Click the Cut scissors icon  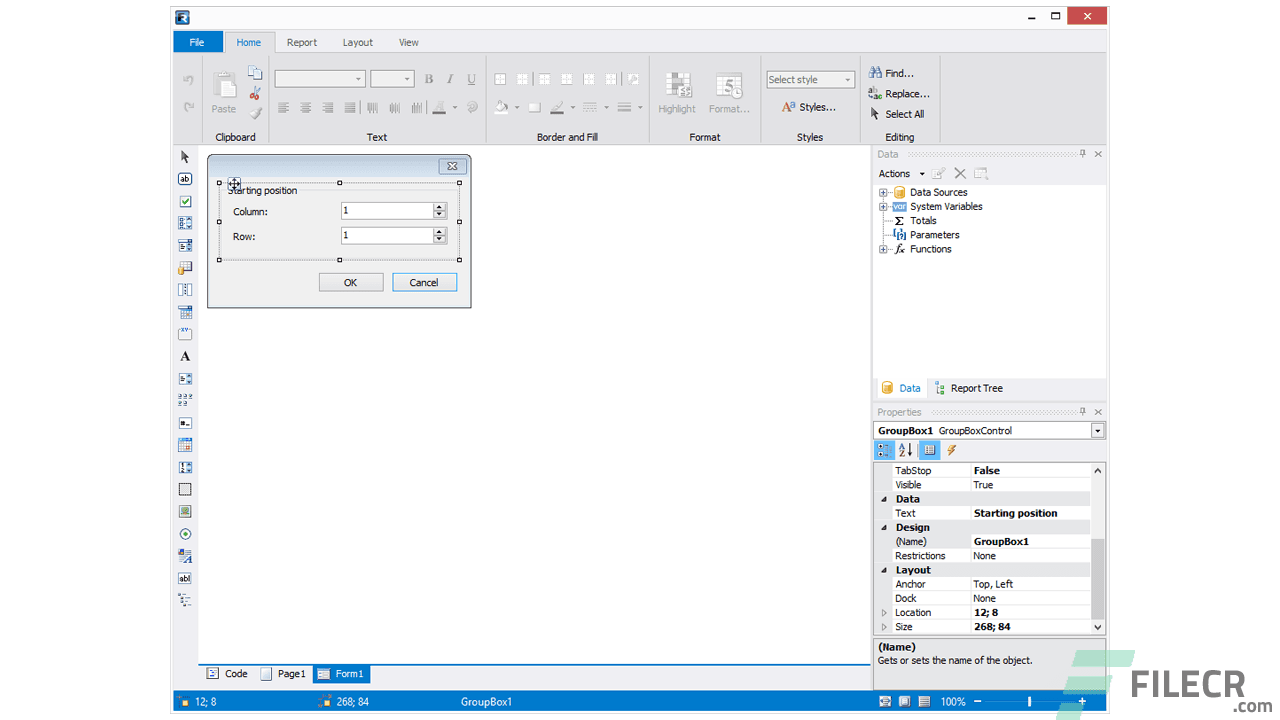coord(255,93)
